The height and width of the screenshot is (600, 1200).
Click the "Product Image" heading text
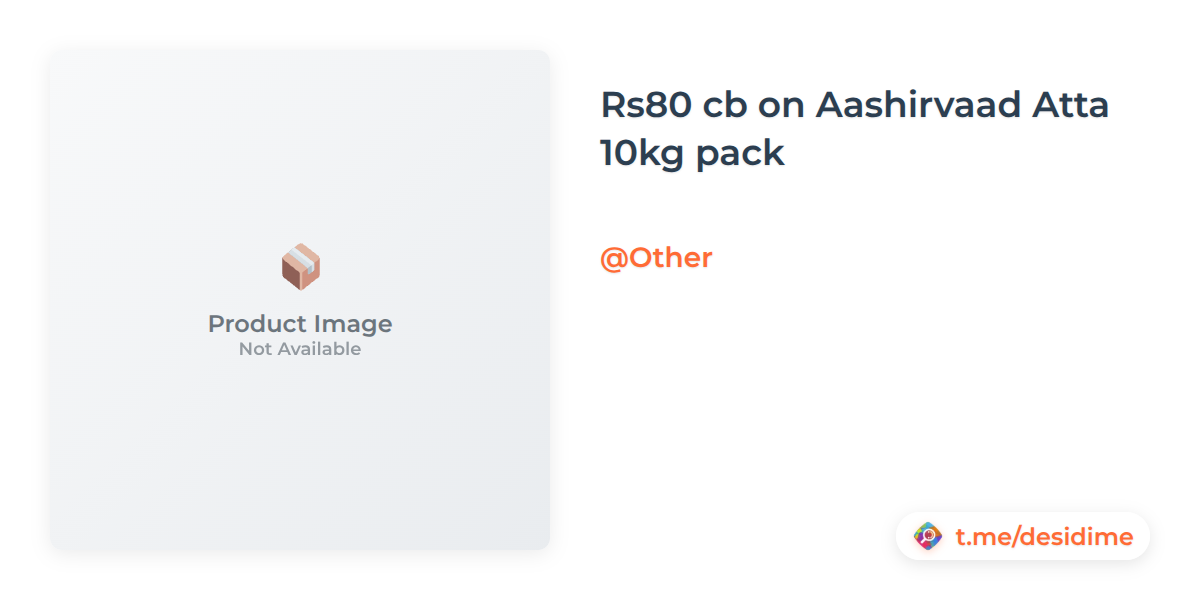tap(300, 324)
